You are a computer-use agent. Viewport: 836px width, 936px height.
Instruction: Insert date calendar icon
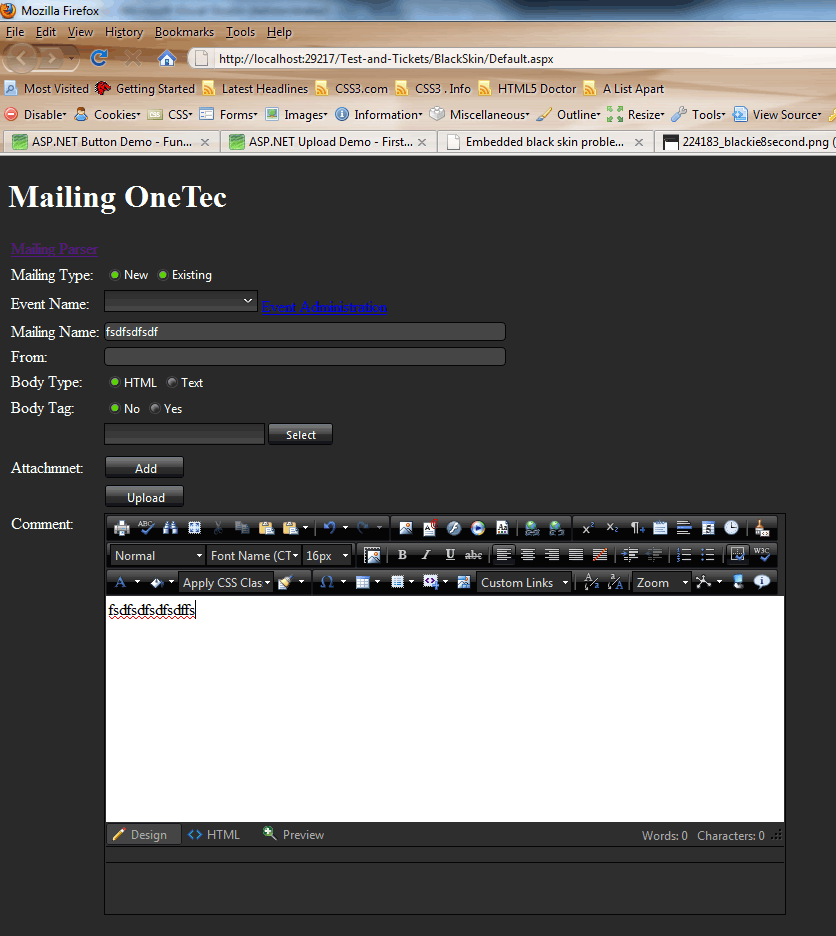coord(708,528)
